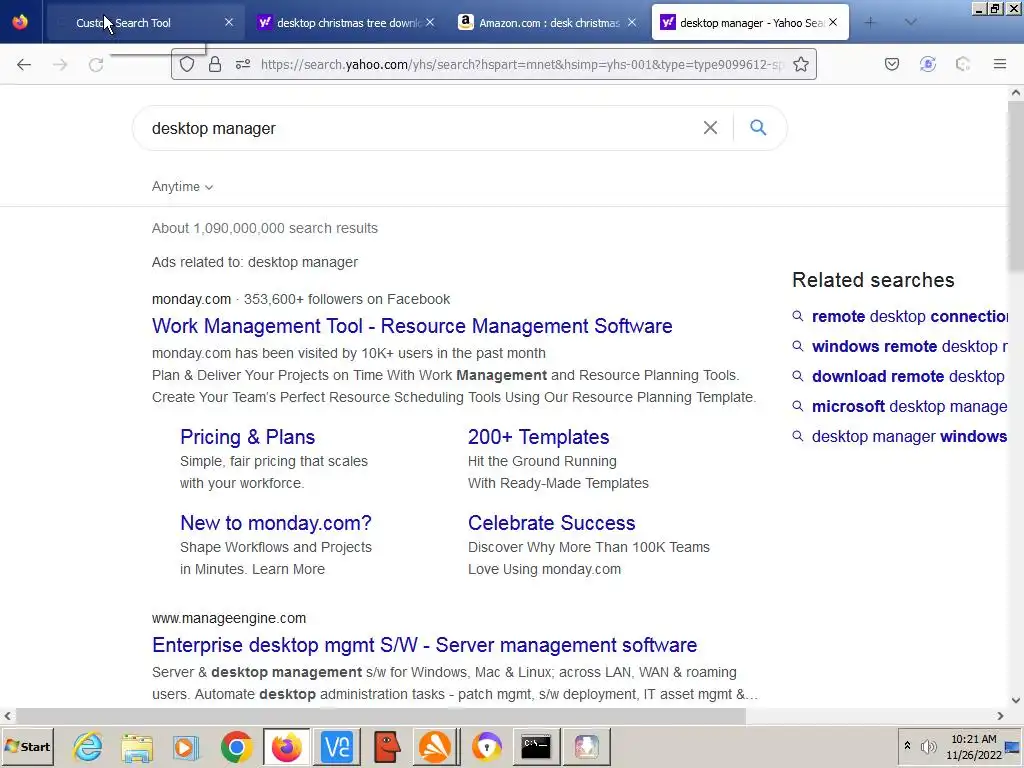
Task: Select desktop manager windows related search
Action: click(x=909, y=437)
